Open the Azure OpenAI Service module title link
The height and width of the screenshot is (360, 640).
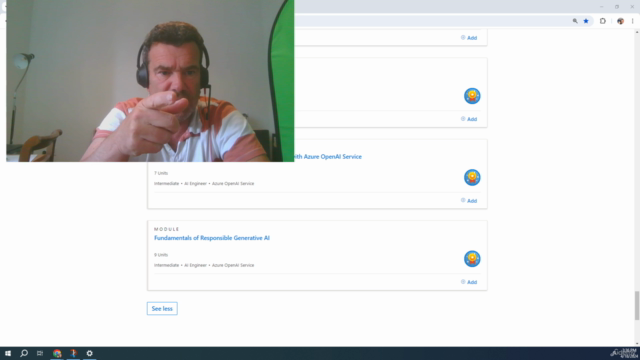[x=328, y=157]
